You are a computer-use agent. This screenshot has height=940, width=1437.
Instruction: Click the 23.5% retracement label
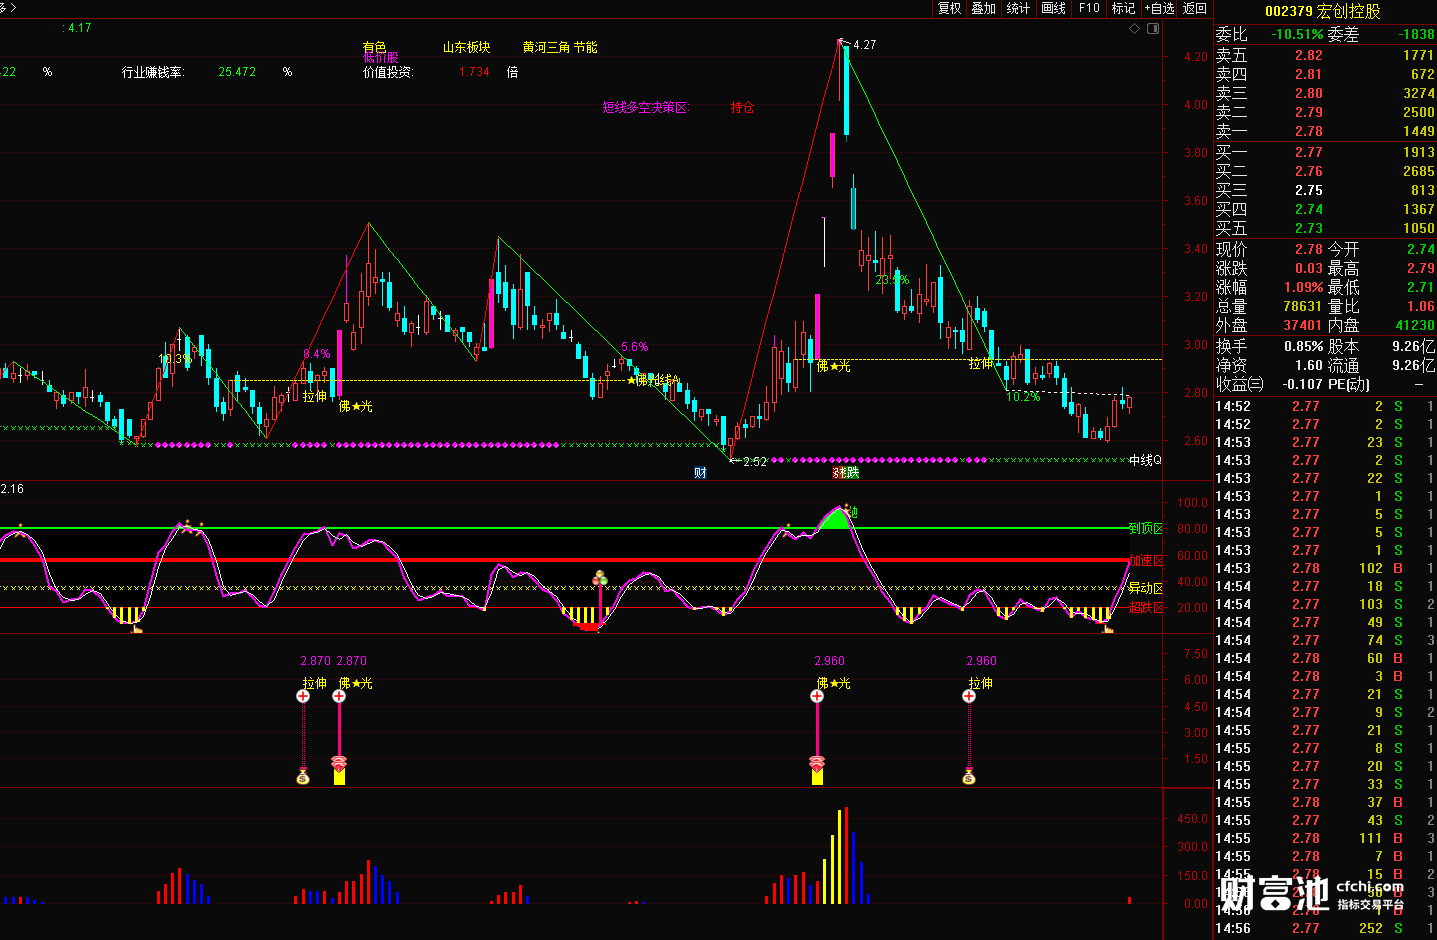(892, 280)
